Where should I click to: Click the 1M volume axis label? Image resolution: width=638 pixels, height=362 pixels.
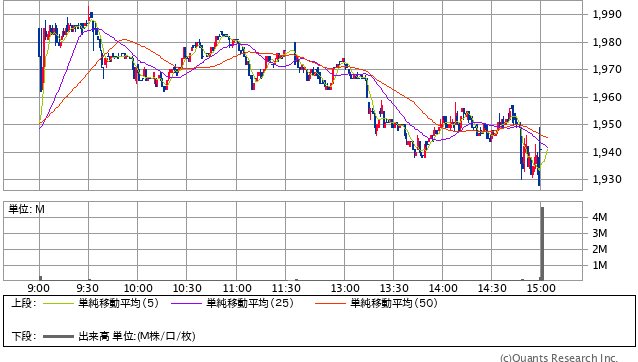(600, 265)
